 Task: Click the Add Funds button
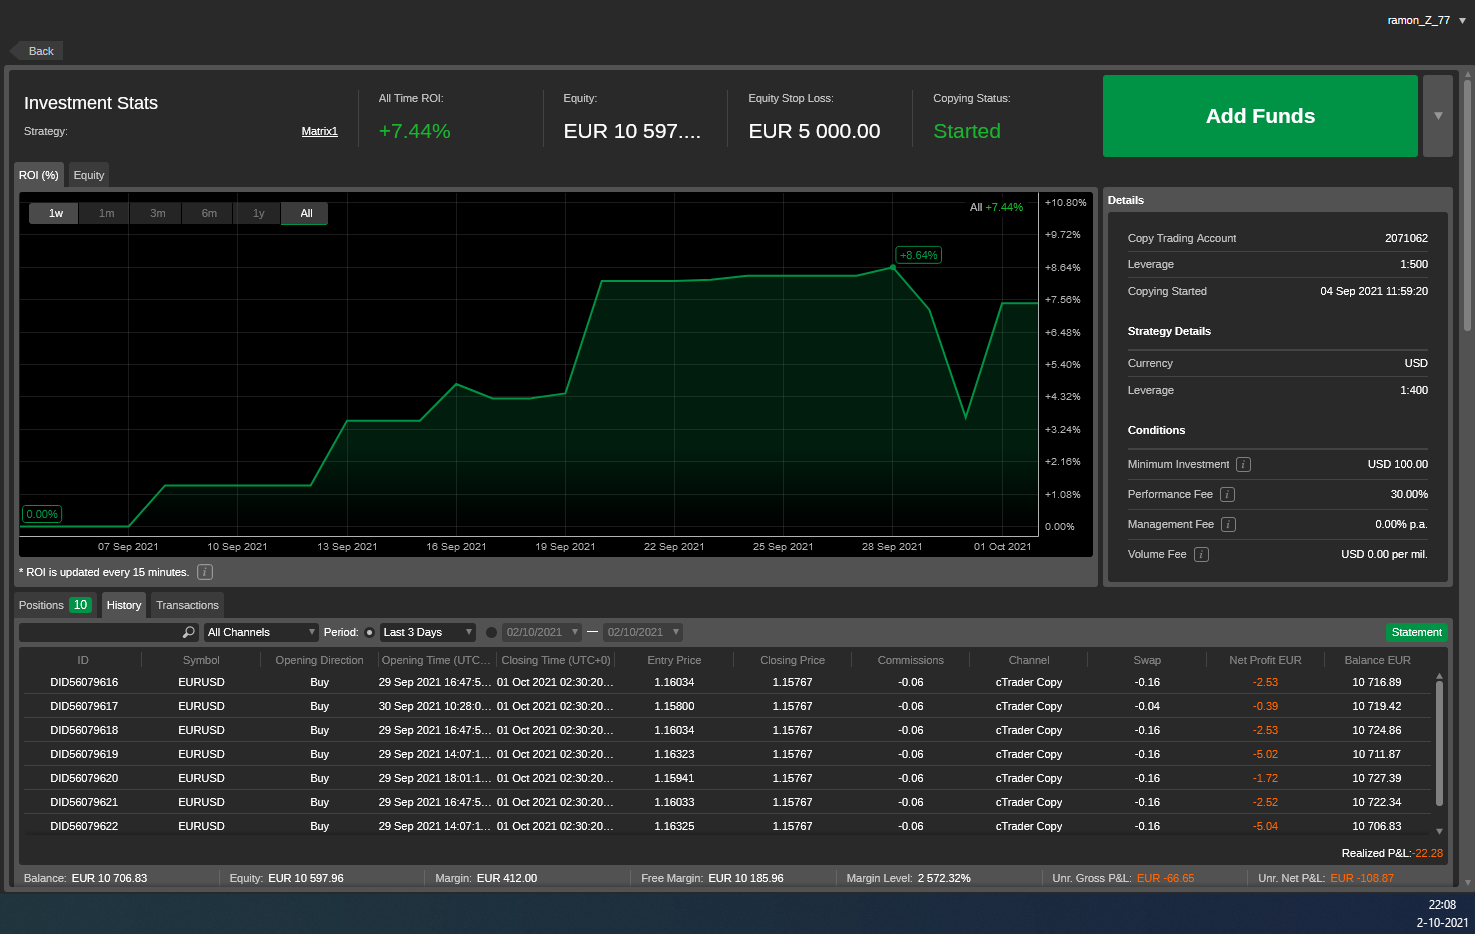(1260, 116)
